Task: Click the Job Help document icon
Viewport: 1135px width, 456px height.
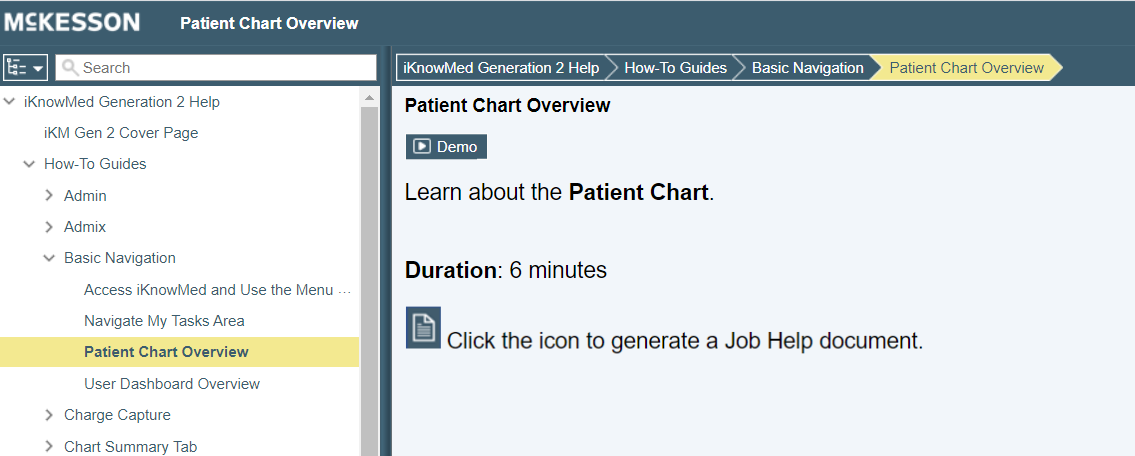Action: click(x=423, y=328)
